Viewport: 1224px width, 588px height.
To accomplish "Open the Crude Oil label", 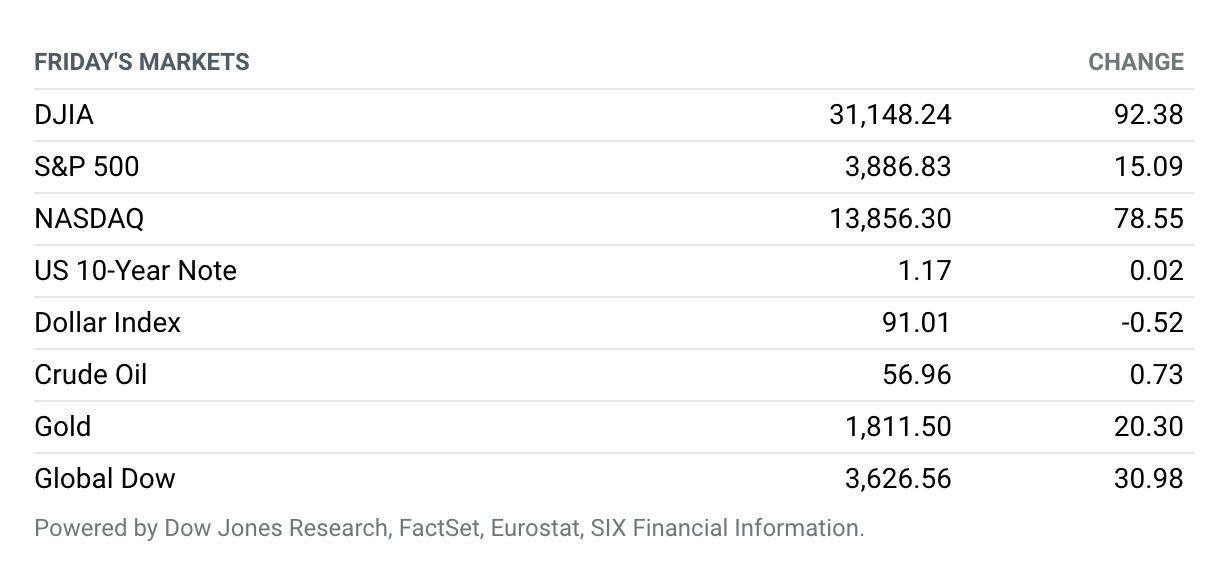I will point(91,375).
